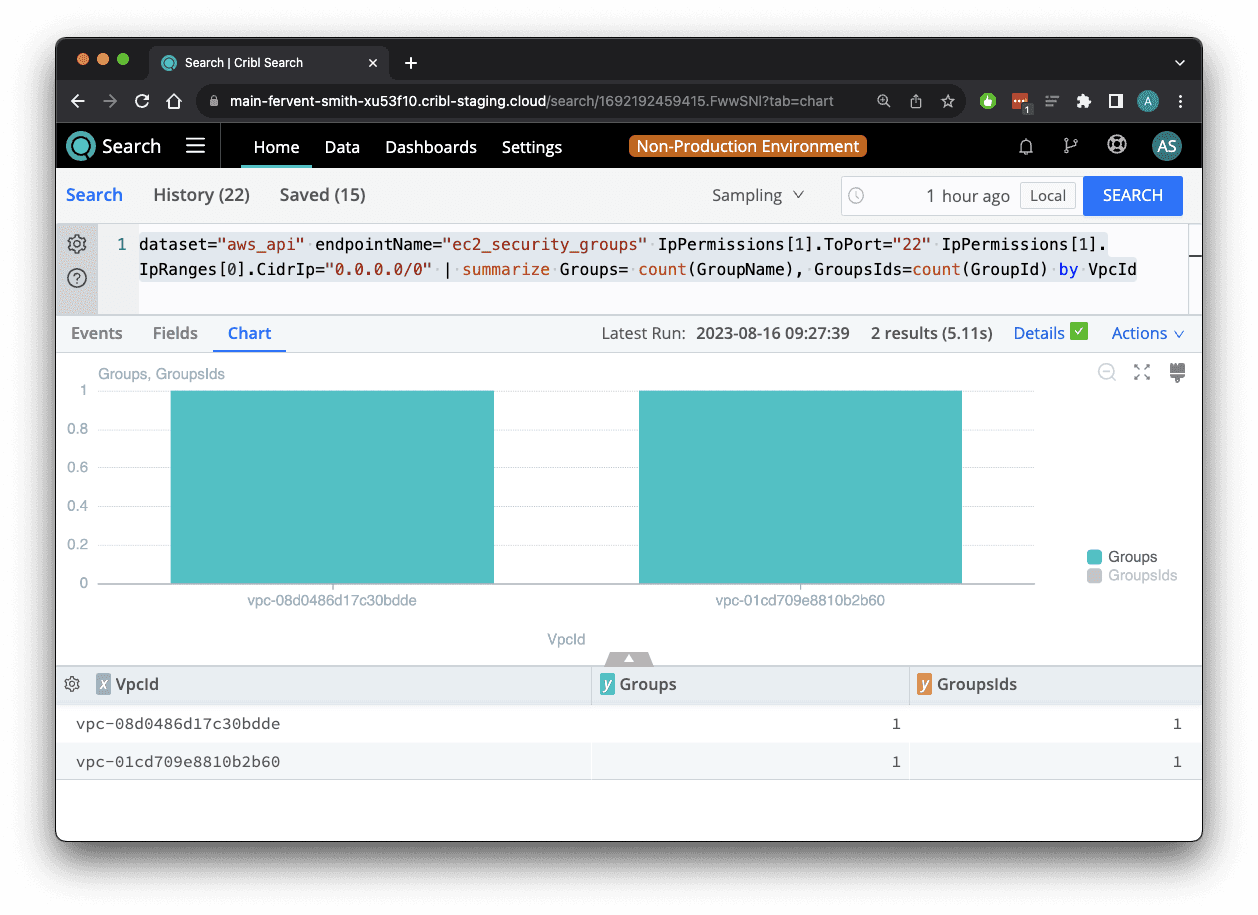Click the help lifebuoy icon
The image size is (1258, 915).
(1116, 146)
